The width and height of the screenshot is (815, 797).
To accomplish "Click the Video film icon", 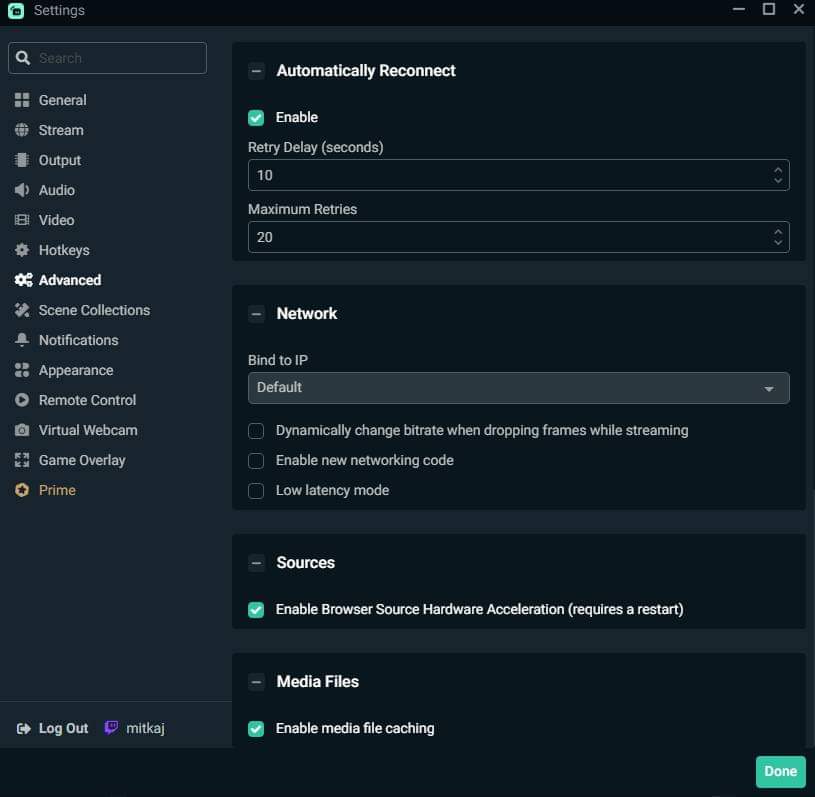I will click(22, 220).
